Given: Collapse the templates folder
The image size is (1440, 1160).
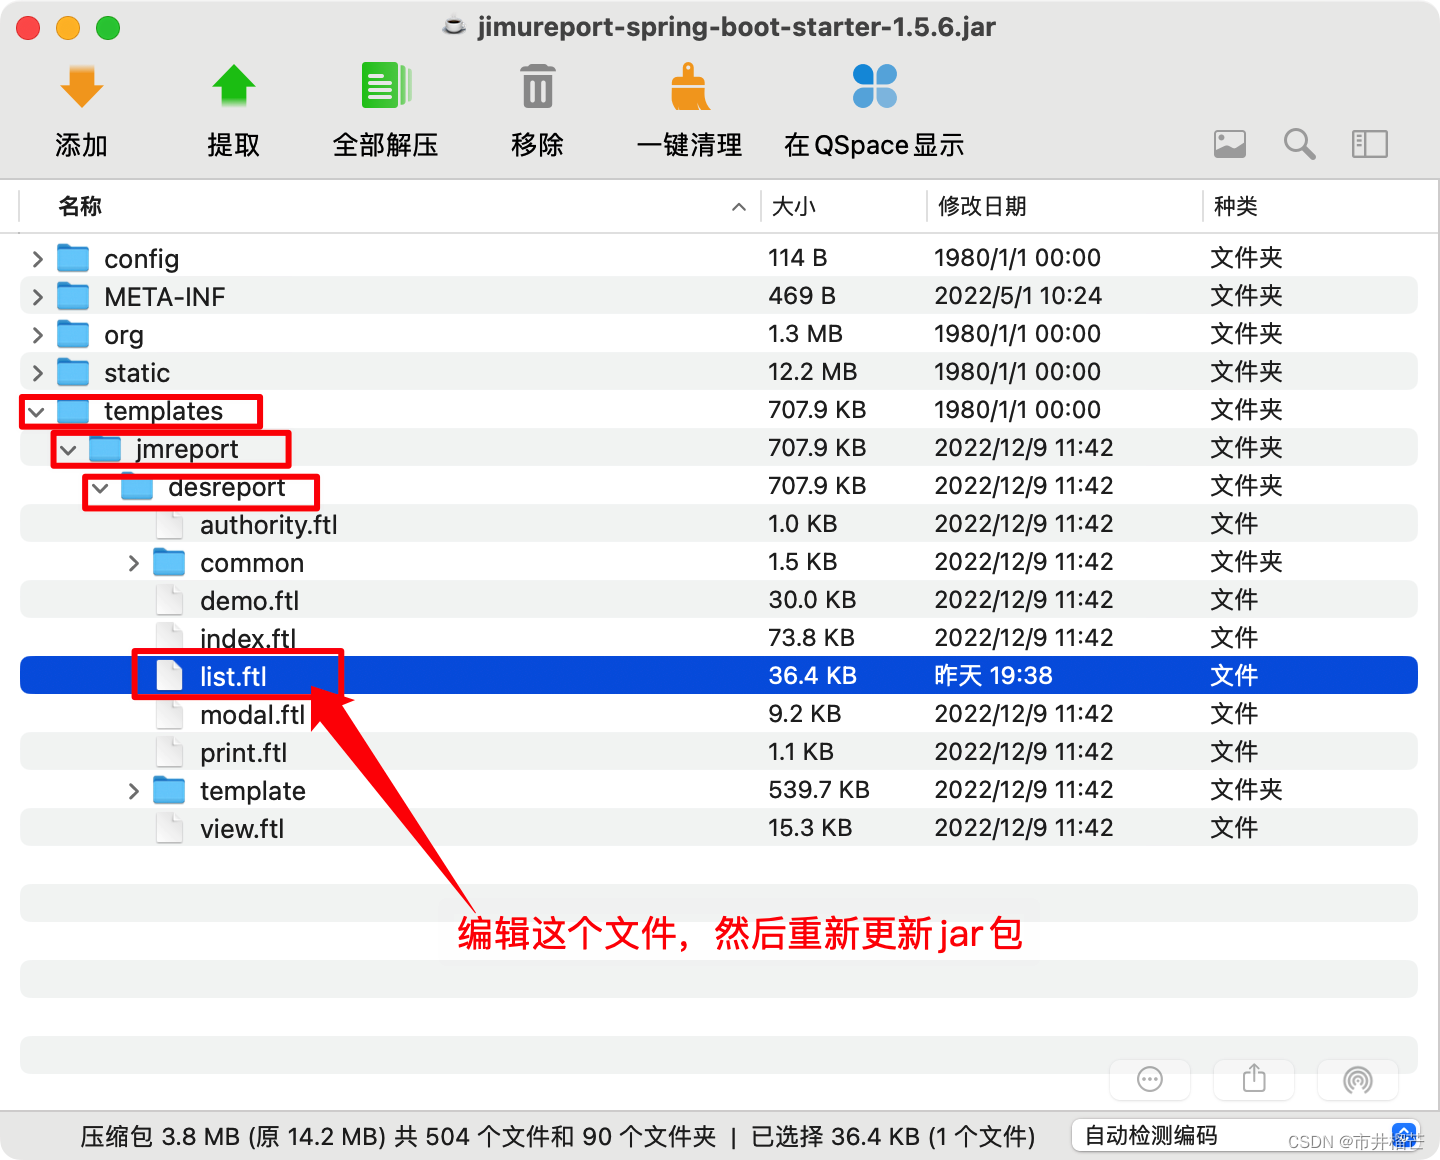Looking at the screenshot, I should tap(37, 411).
